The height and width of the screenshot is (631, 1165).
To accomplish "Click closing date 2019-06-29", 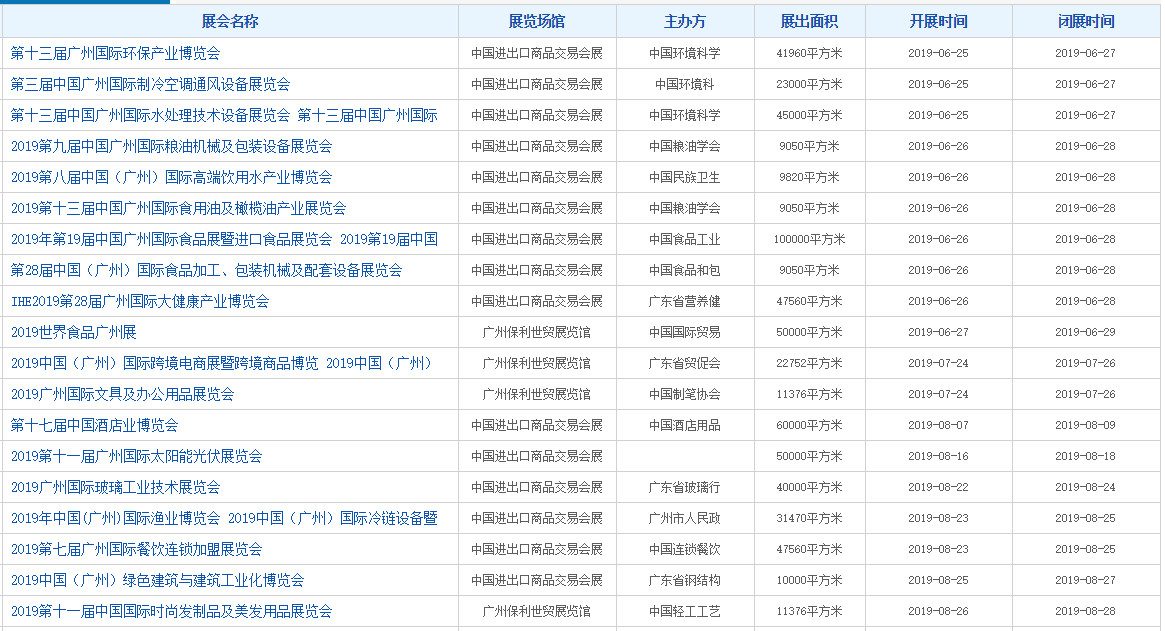I will 1086,332.
